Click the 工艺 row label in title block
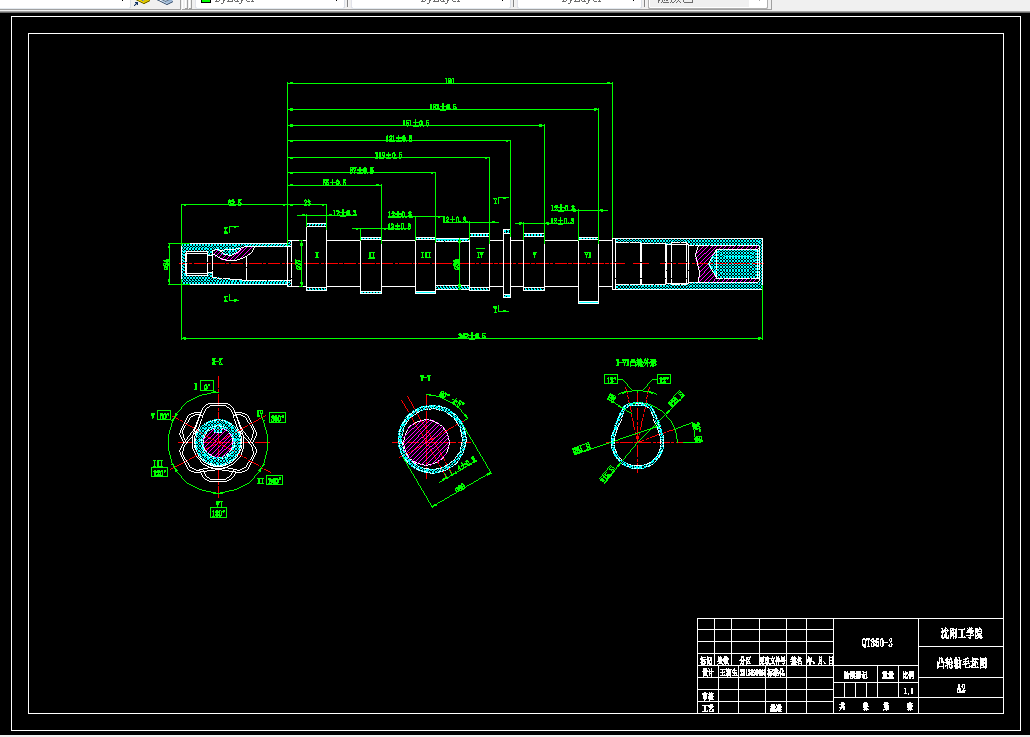 707,708
